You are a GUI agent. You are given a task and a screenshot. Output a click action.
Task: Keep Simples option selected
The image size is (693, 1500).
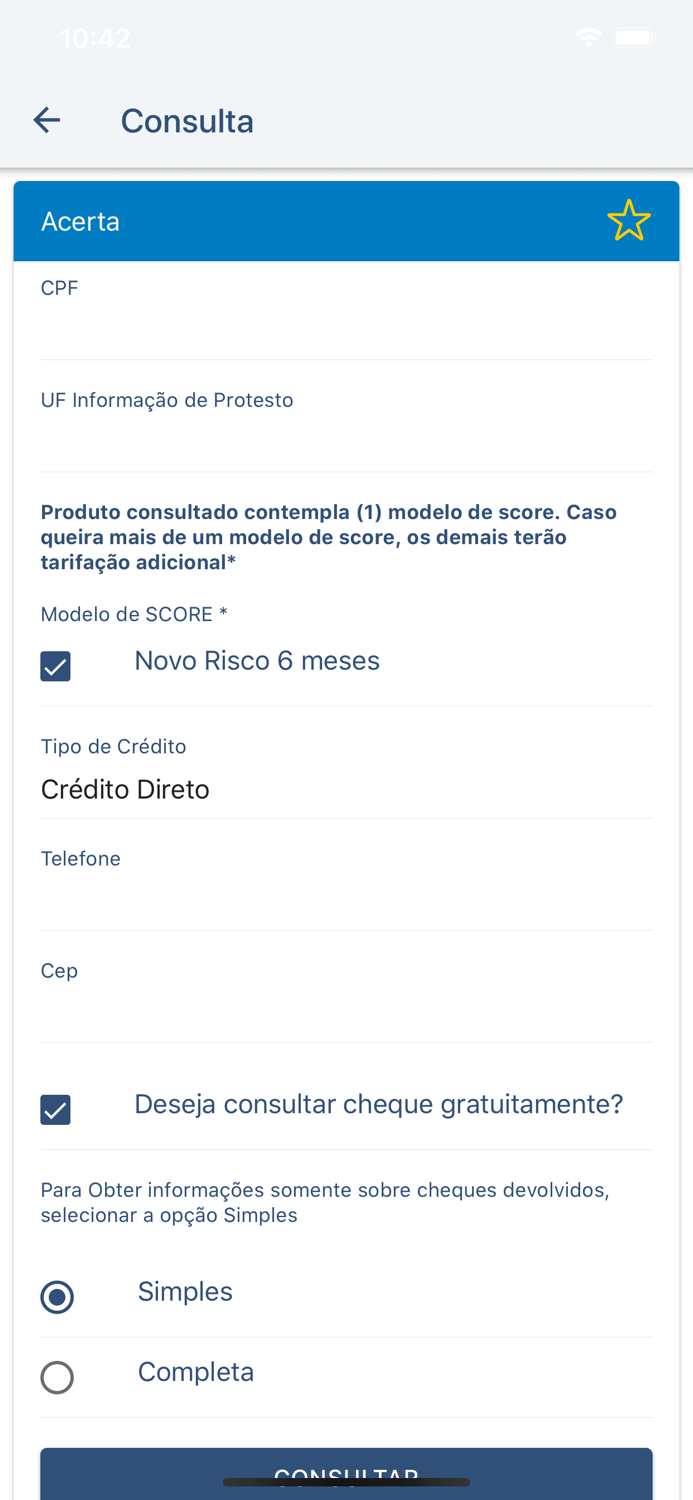(x=57, y=1297)
